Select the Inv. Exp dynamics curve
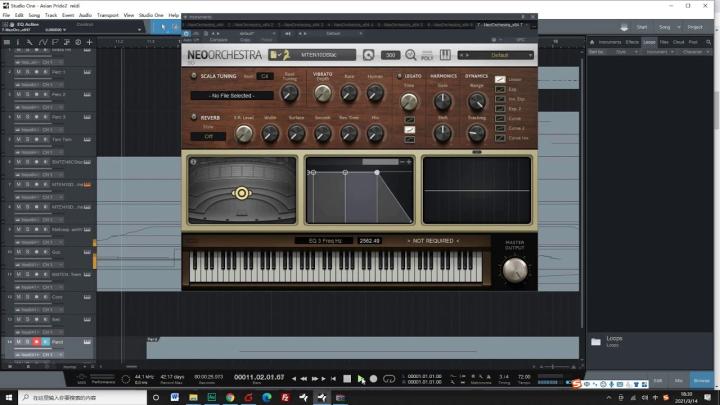 point(500,99)
